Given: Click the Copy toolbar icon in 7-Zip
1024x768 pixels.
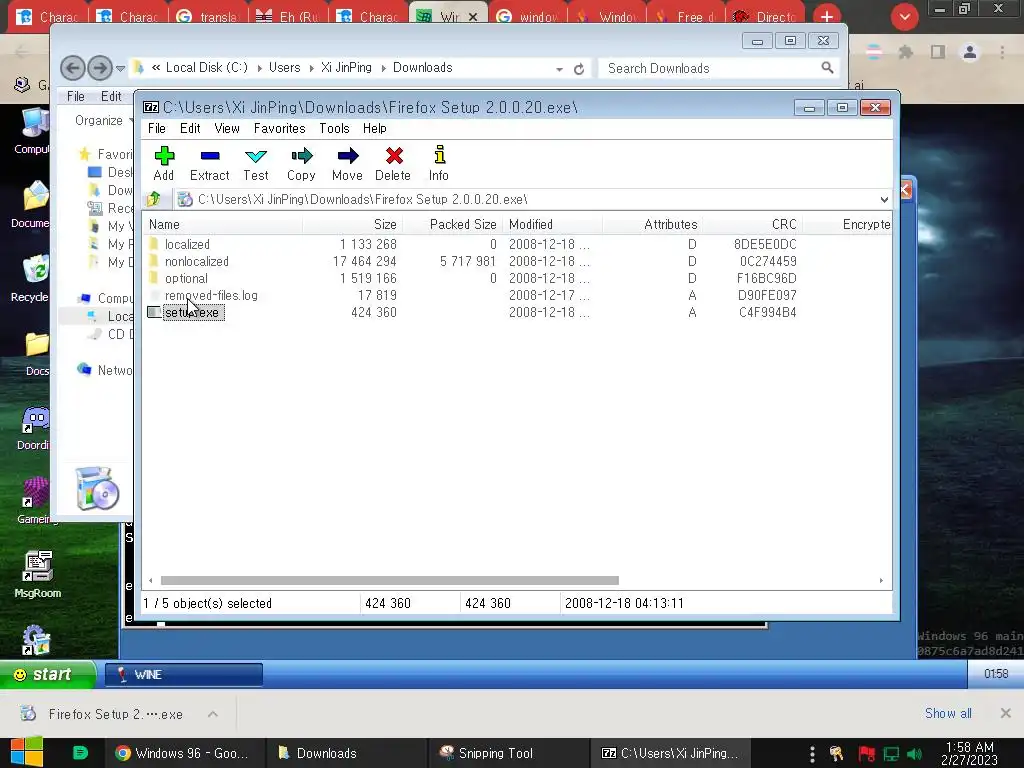Looking at the screenshot, I should point(301,163).
